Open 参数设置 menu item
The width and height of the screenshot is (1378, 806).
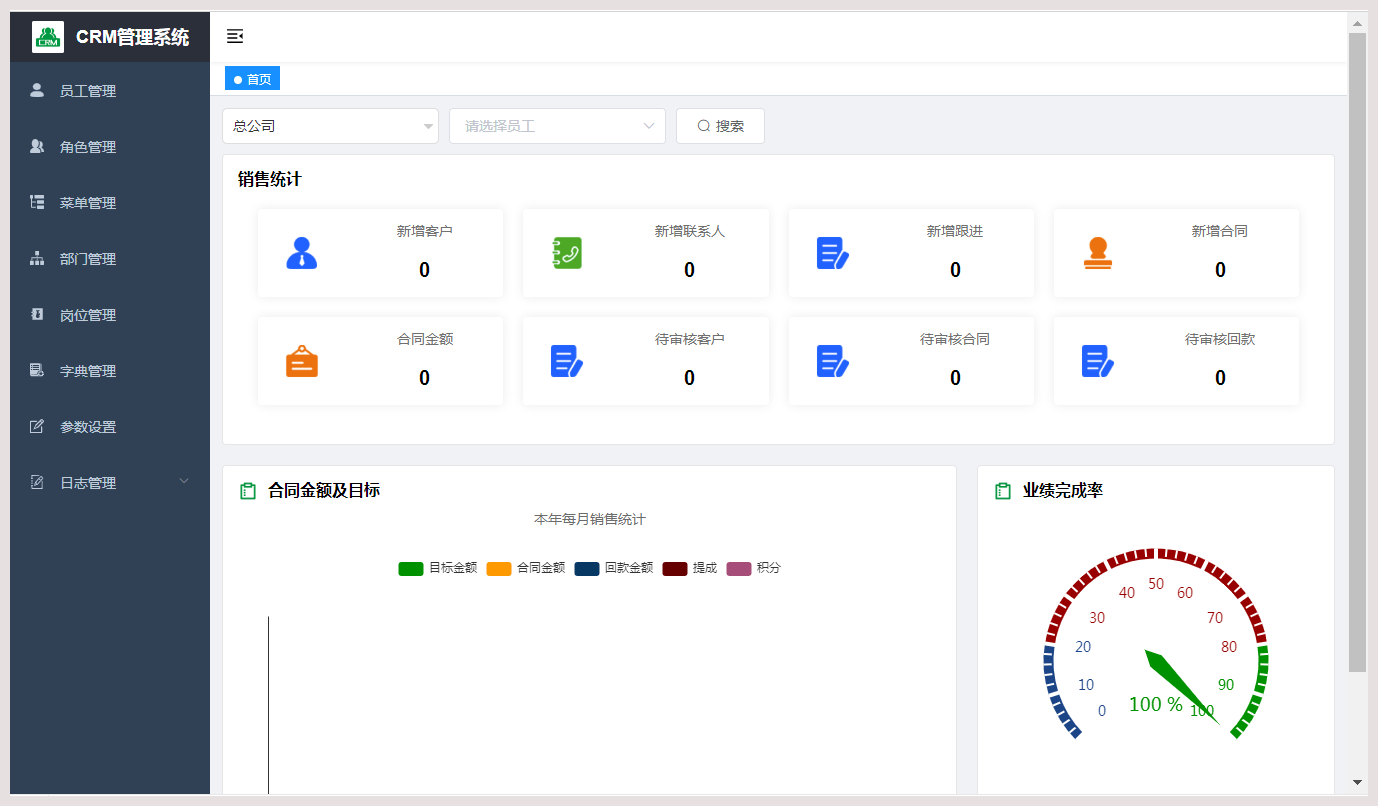pos(110,427)
